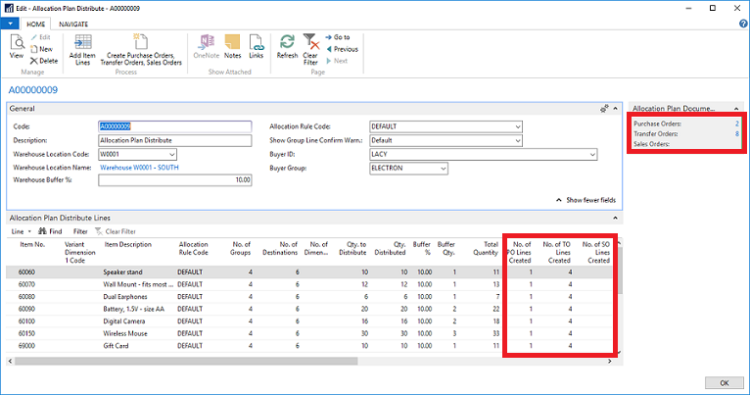Click the Edit ribbon action
Viewport: 750px width, 395px height.
(x=41, y=37)
